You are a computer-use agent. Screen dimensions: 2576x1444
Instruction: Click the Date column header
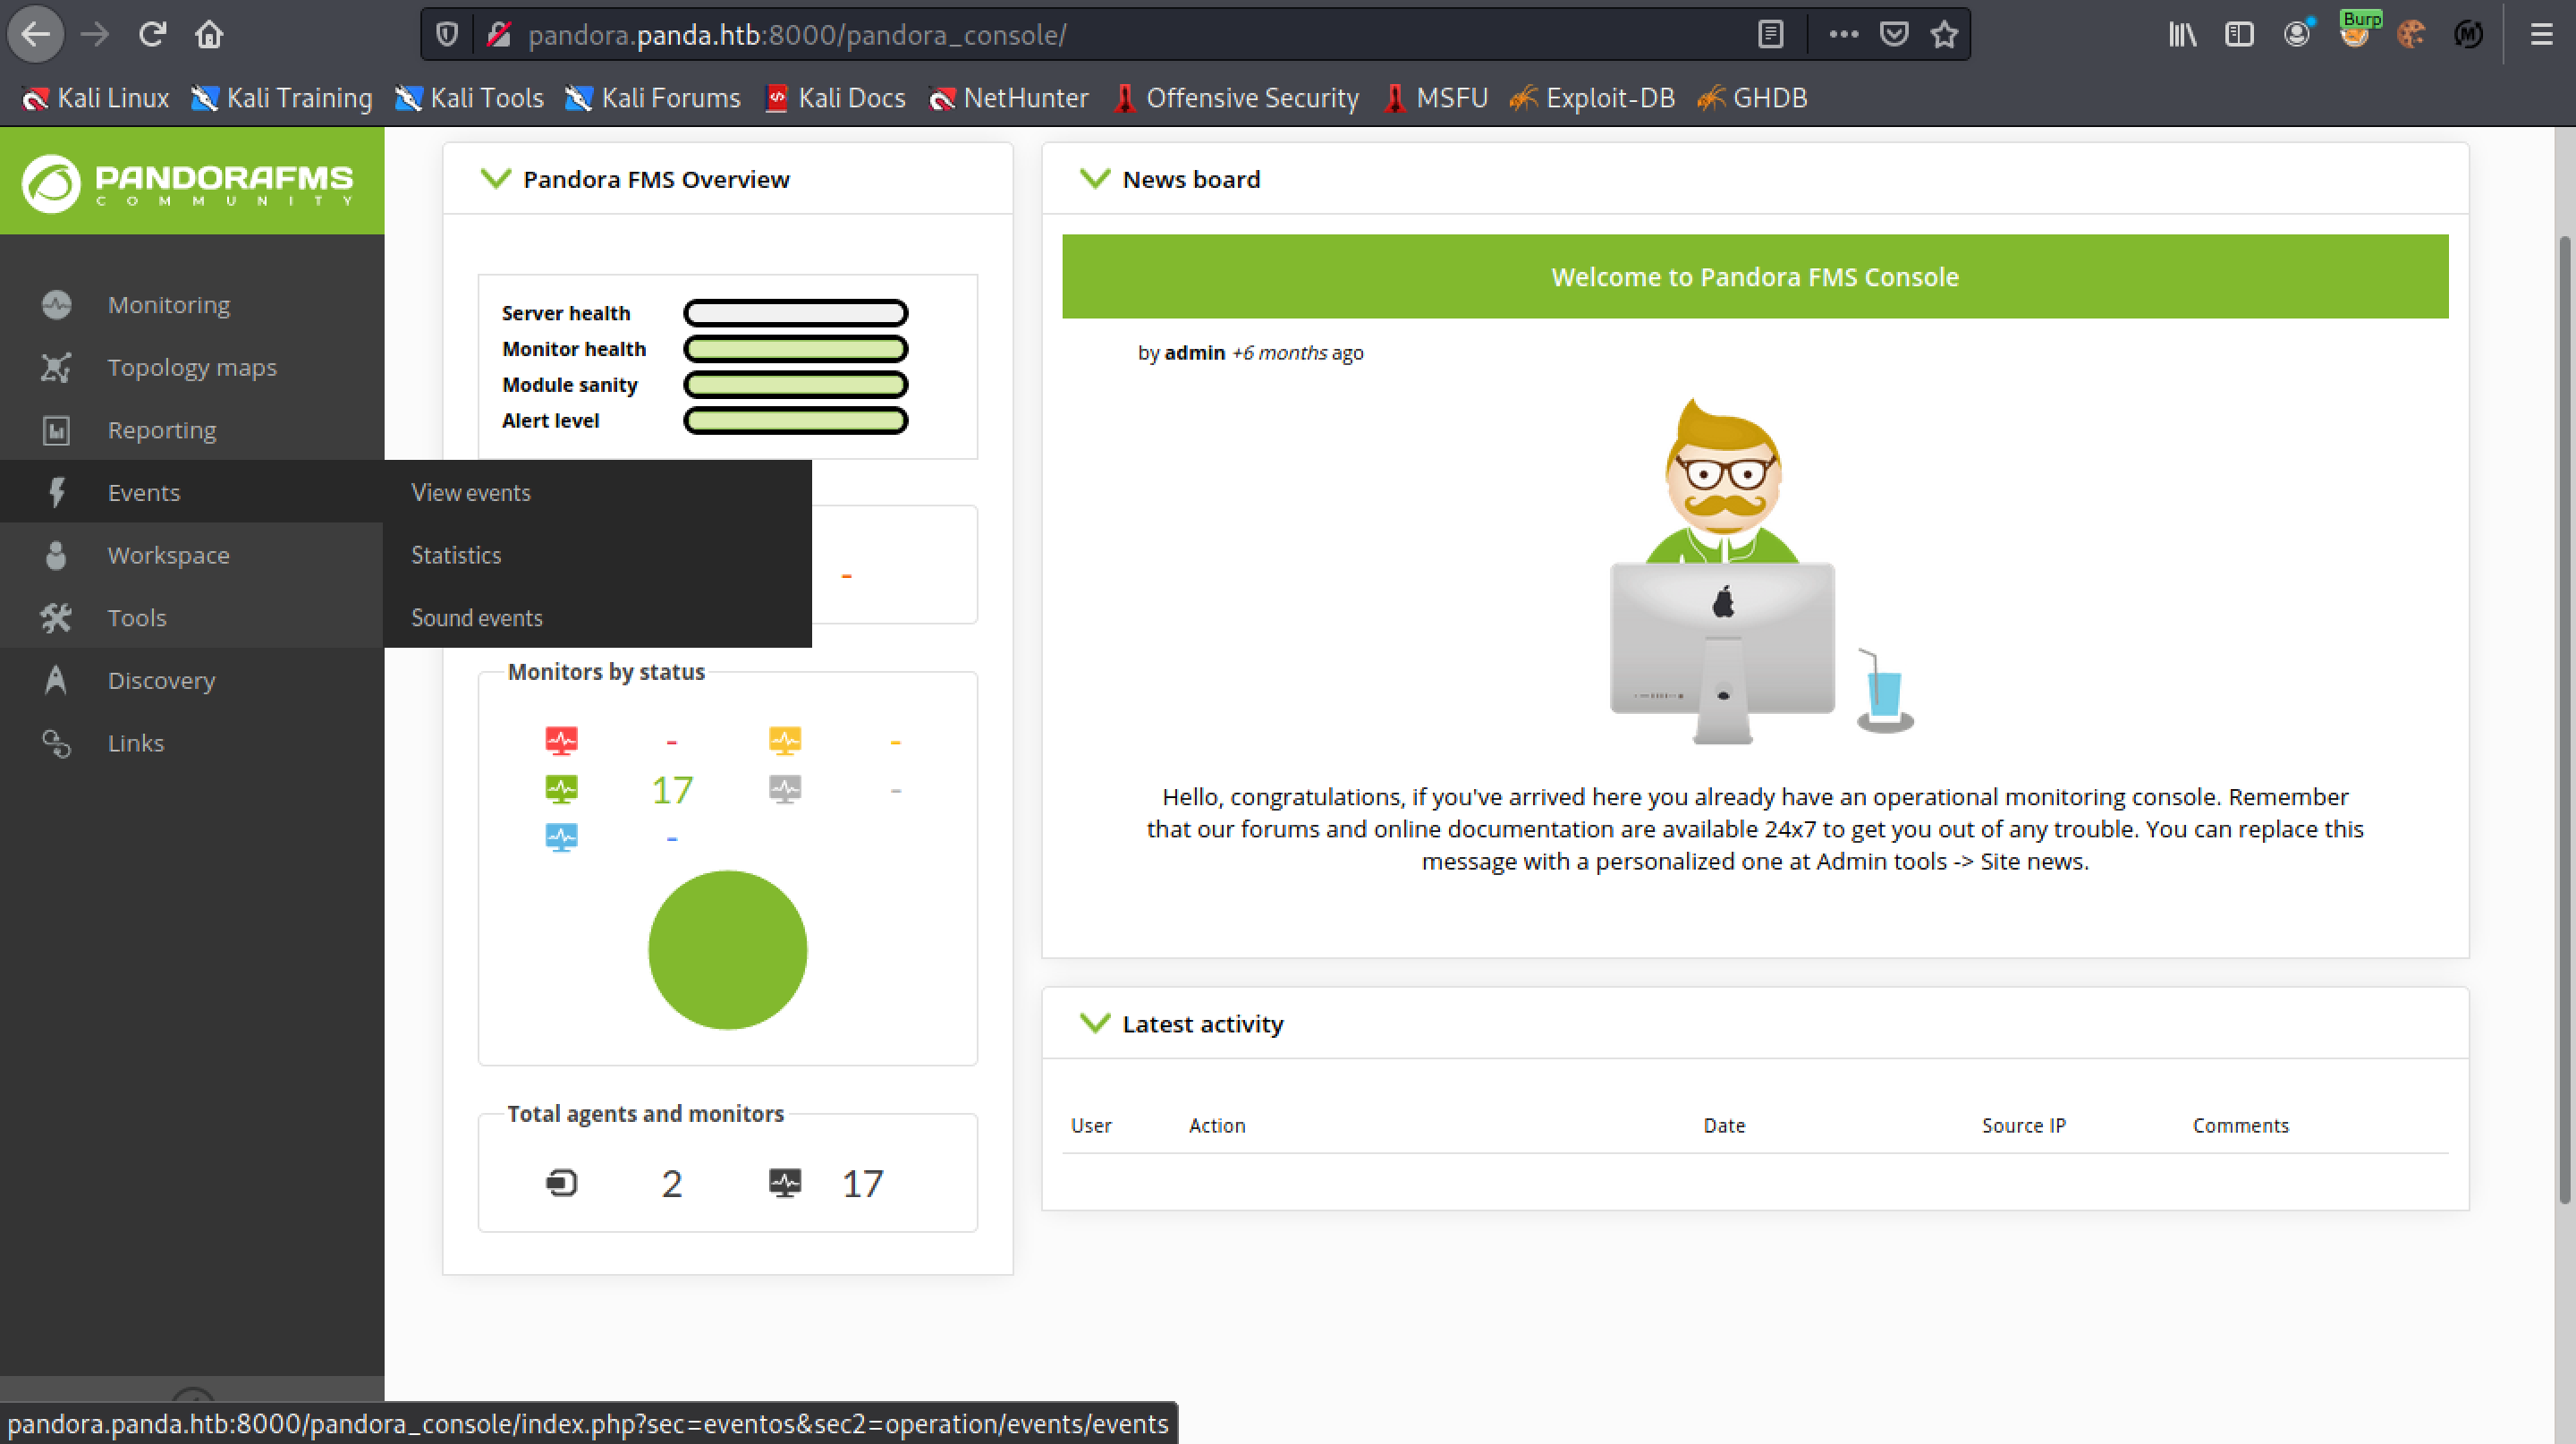[1724, 1125]
